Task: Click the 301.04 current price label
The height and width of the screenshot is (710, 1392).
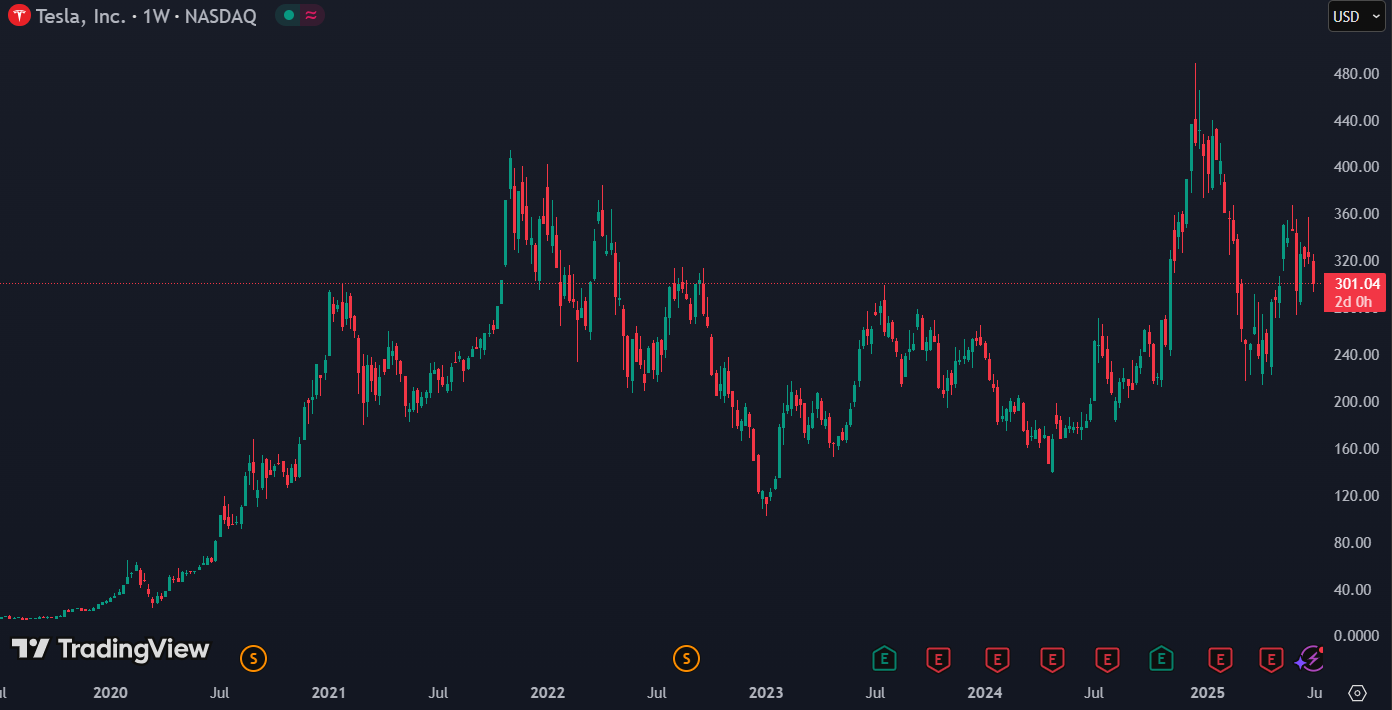Action: coord(1356,284)
